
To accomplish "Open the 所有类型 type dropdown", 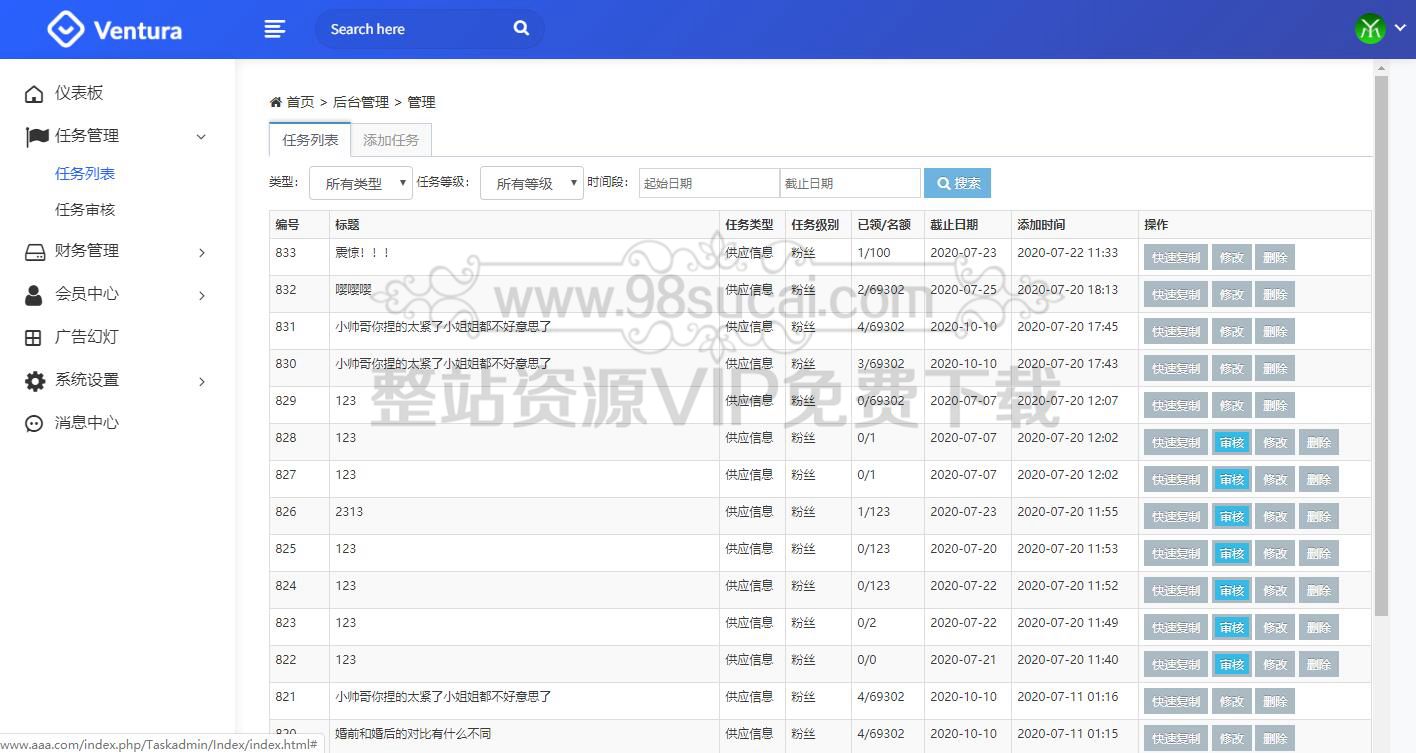I will point(361,183).
